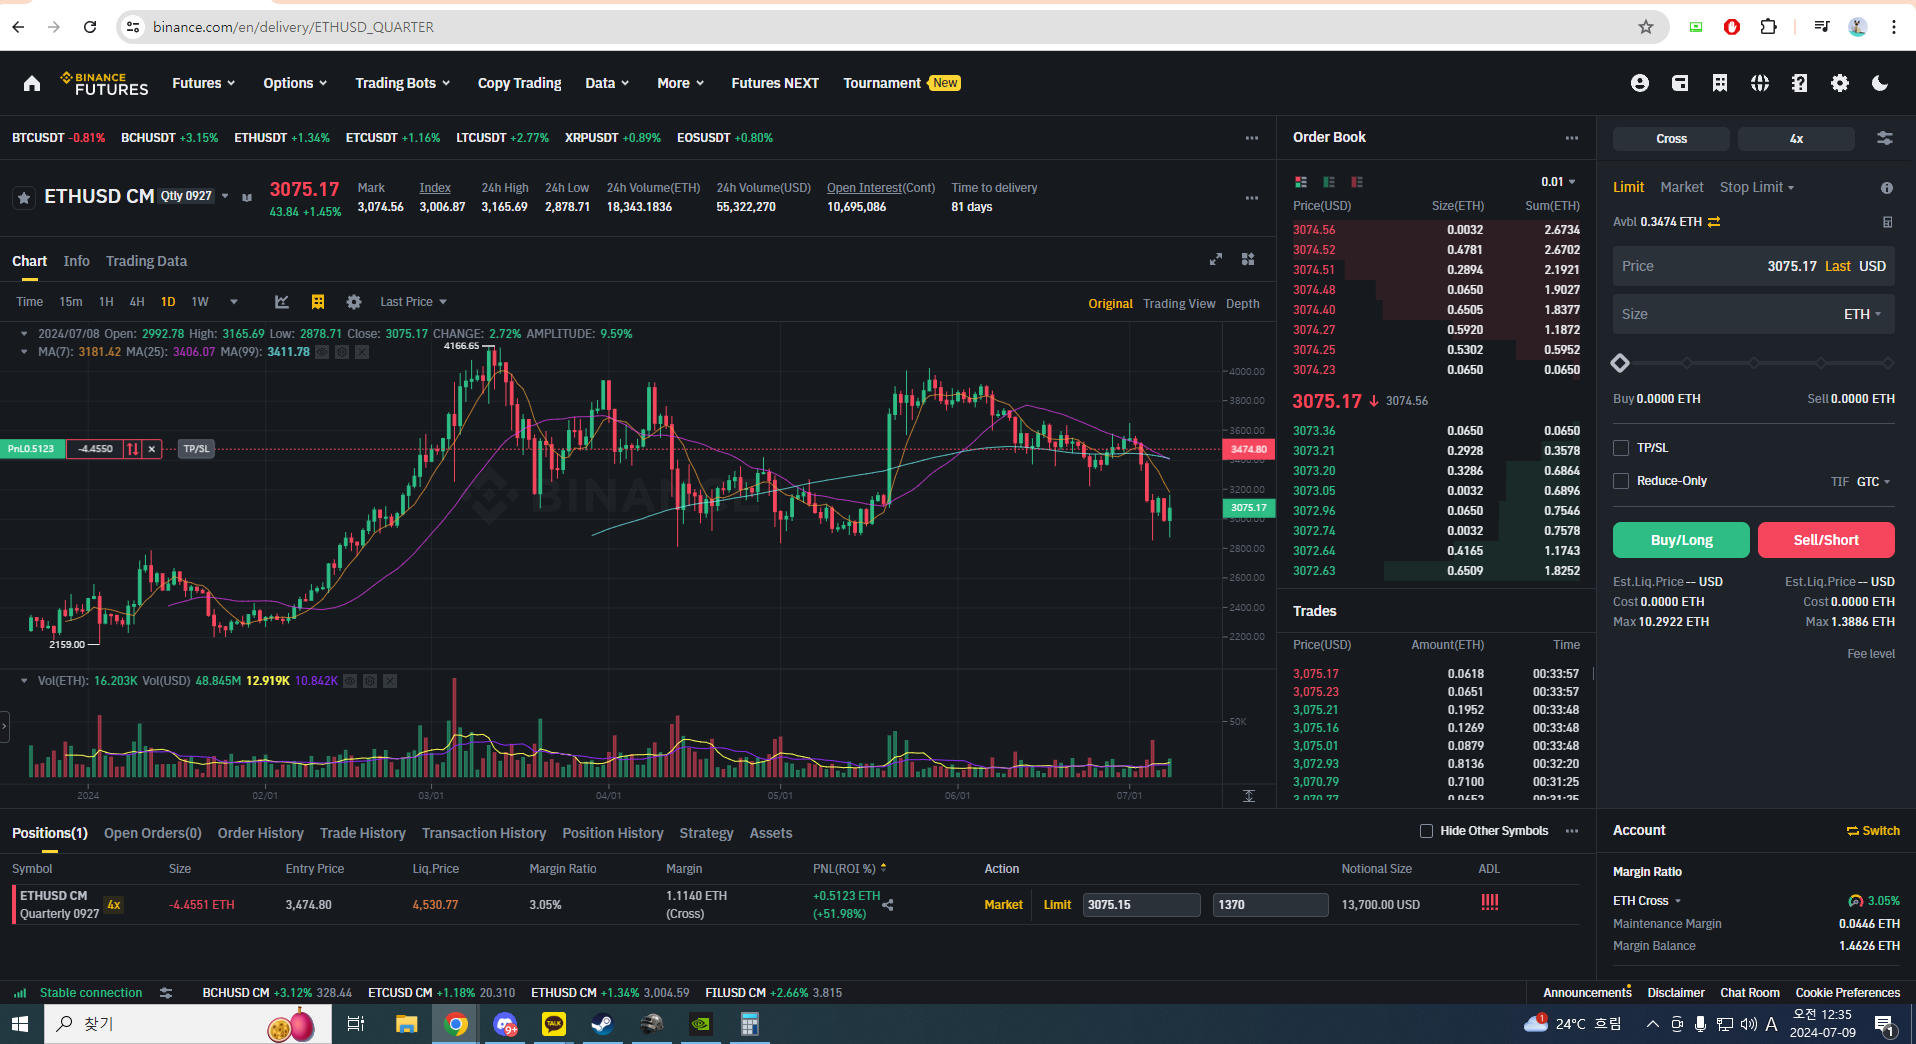The image size is (1916, 1044).
Task: Expand the Data menu
Action: 607,83
